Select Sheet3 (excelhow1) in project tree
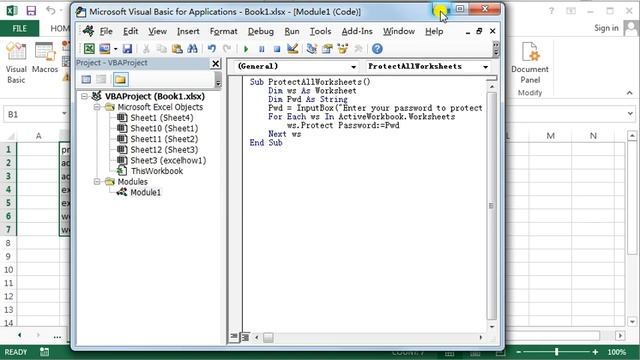The width and height of the screenshot is (640, 360). [168, 160]
